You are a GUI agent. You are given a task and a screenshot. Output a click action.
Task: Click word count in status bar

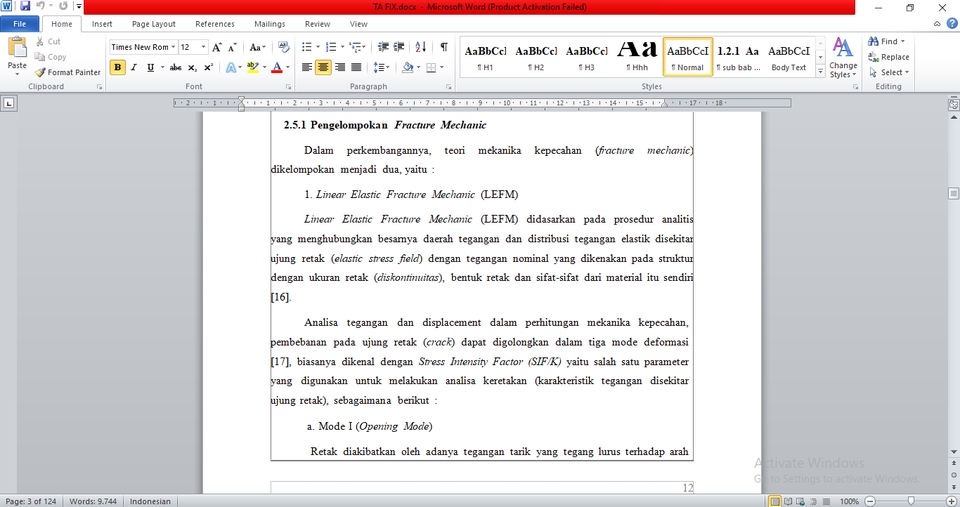tap(92, 501)
